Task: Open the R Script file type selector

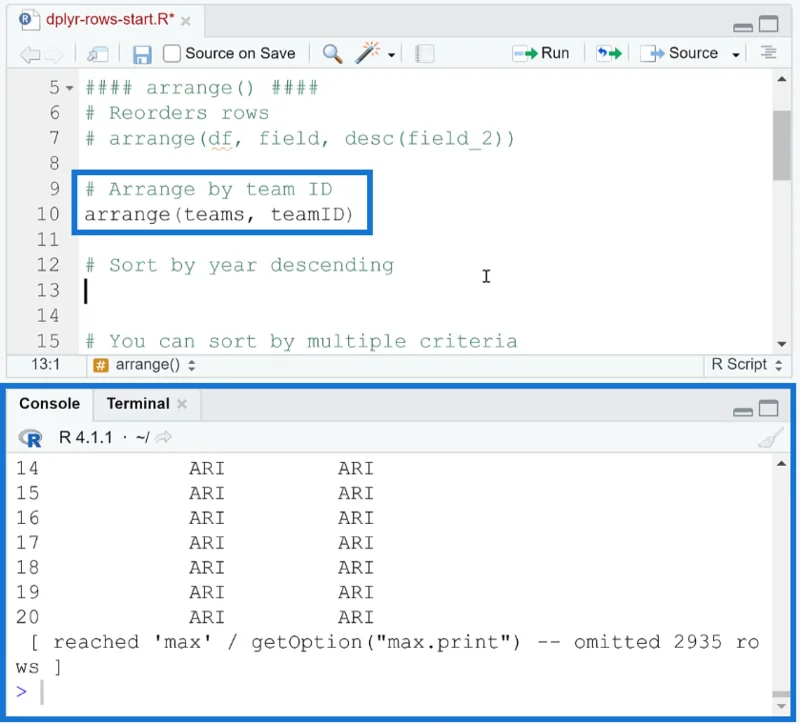Action: [x=746, y=364]
